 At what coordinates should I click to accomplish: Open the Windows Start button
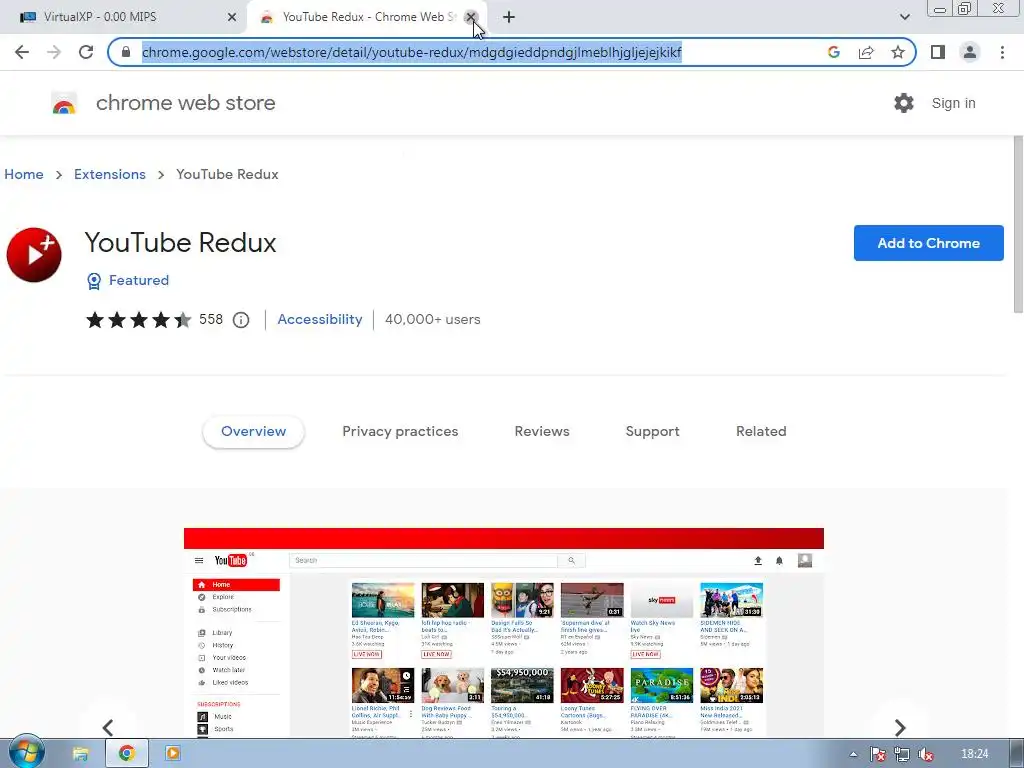[x=27, y=752]
